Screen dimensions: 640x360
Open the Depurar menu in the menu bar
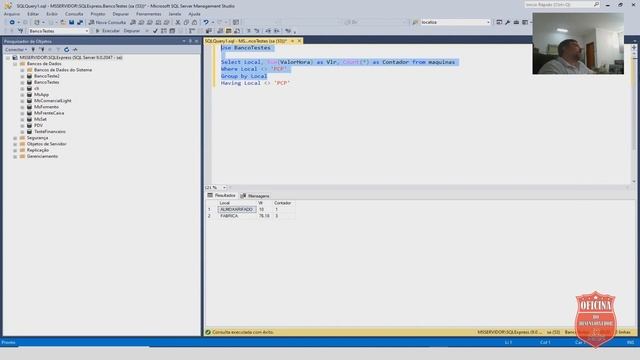(120, 14)
